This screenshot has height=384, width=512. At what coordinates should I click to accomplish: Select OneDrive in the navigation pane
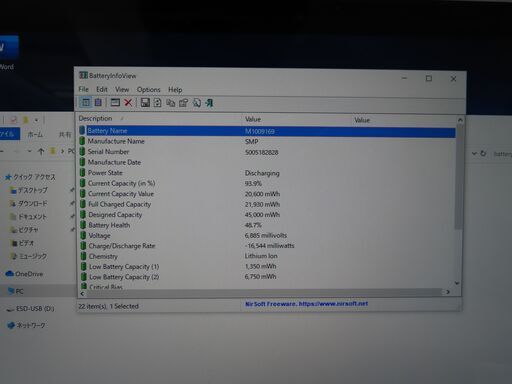pyautogui.click(x=24, y=274)
